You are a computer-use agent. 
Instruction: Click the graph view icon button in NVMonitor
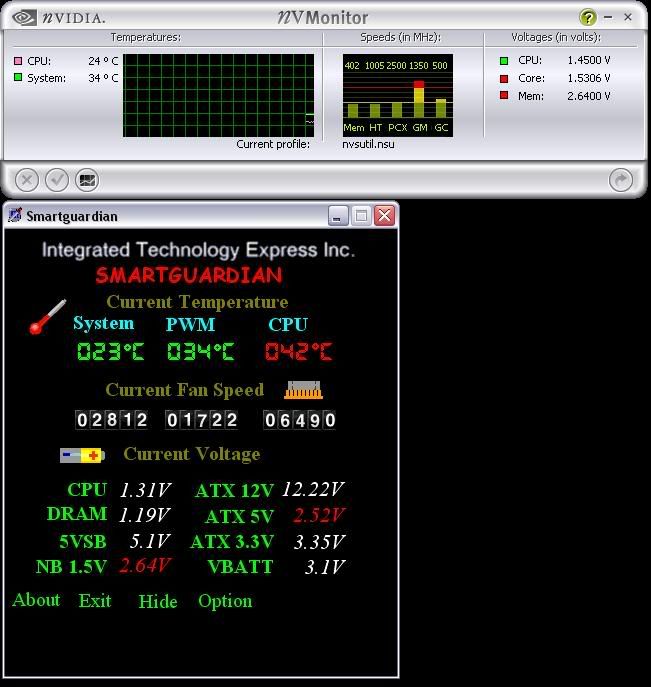(x=87, y=180)
